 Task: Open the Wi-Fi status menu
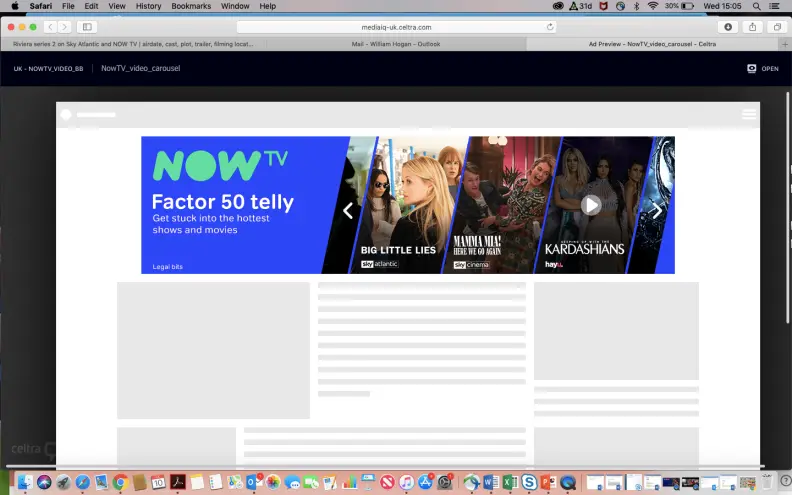[653, 6]
